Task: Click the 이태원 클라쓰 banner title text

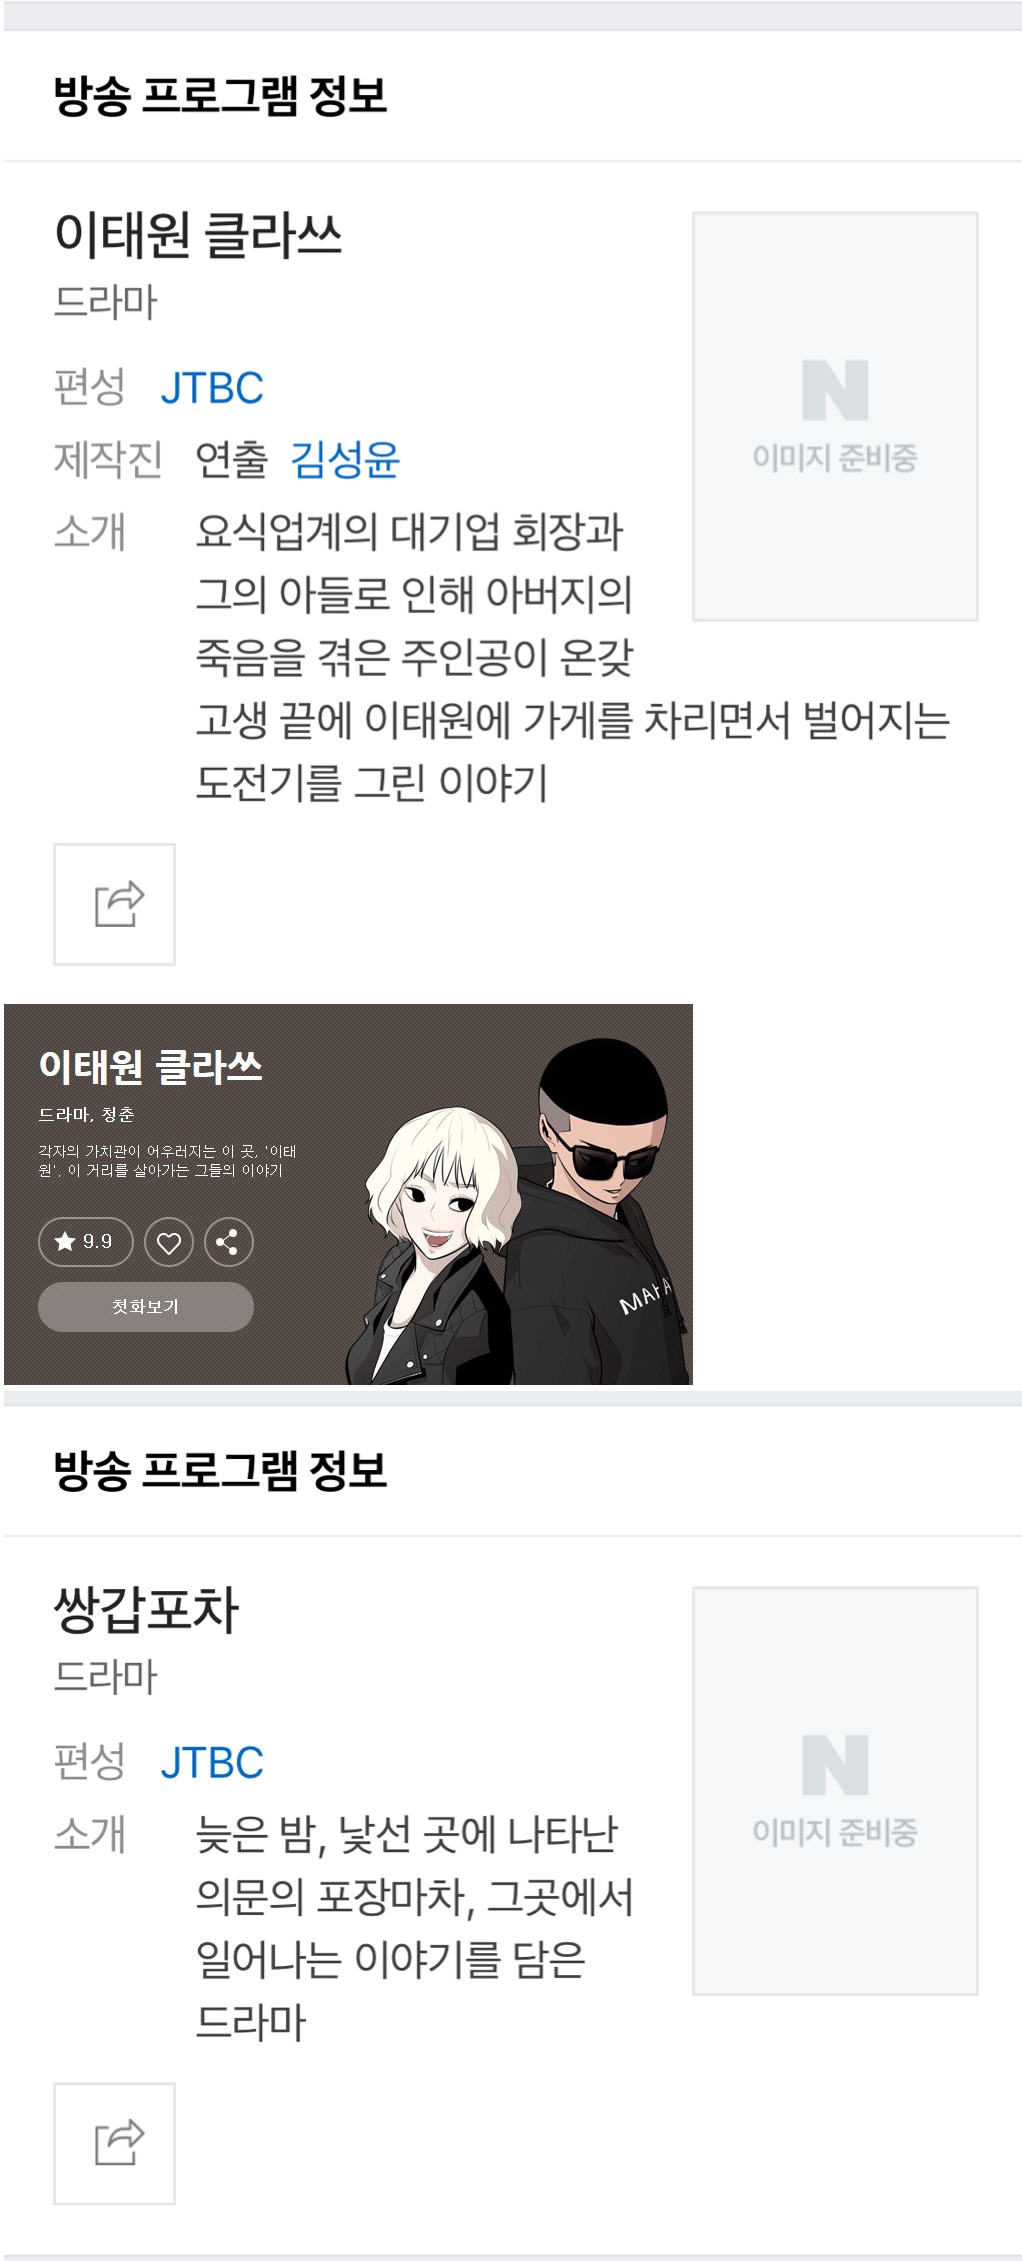Action: [x=150, y=1066]
